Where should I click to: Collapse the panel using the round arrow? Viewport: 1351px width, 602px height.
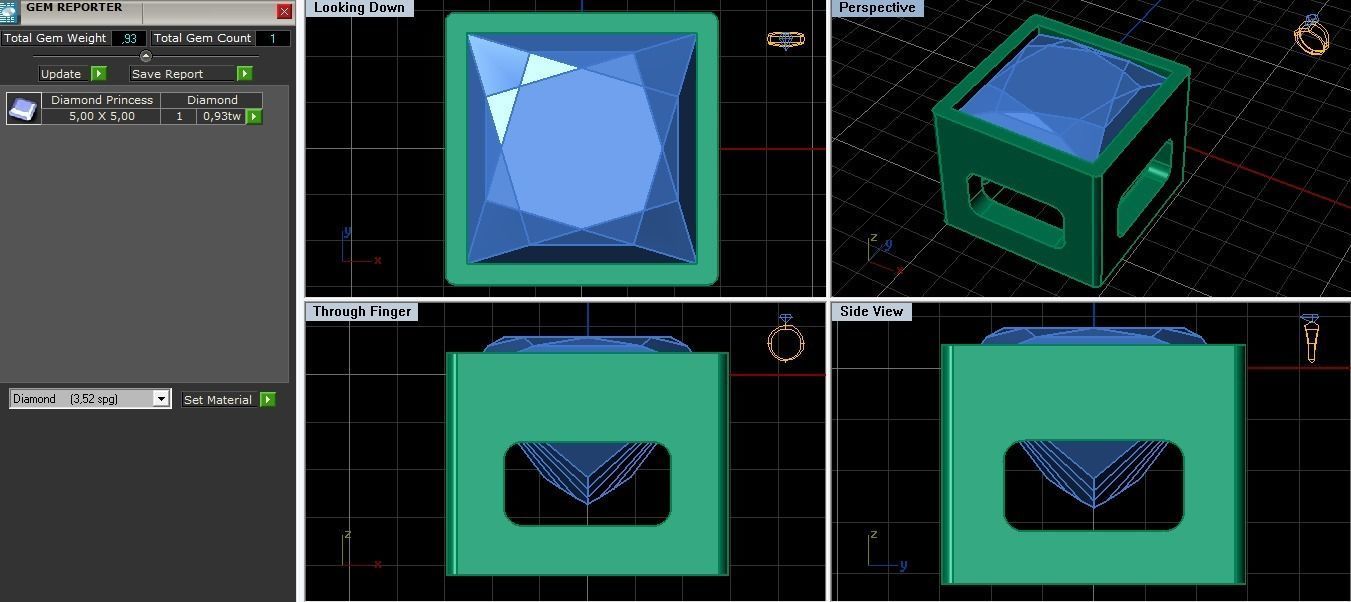coord(146,56)
